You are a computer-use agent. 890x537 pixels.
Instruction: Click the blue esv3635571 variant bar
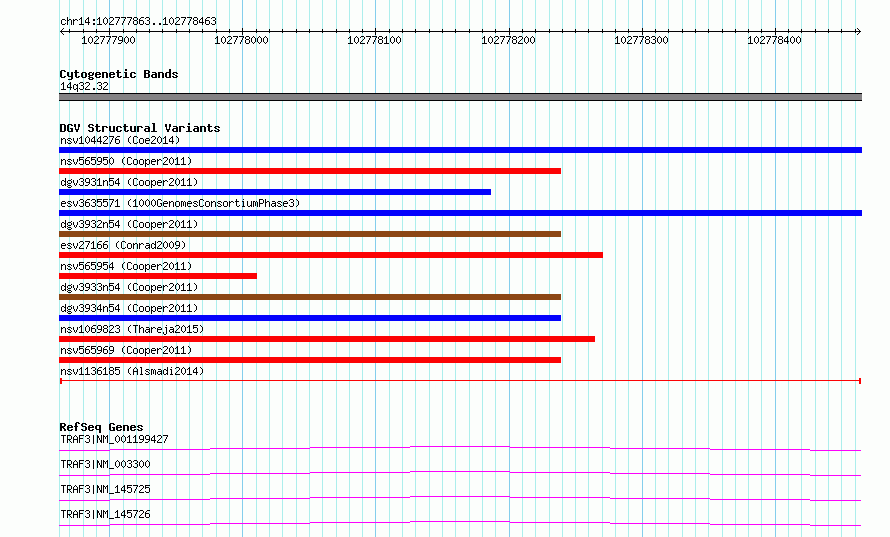460,213
